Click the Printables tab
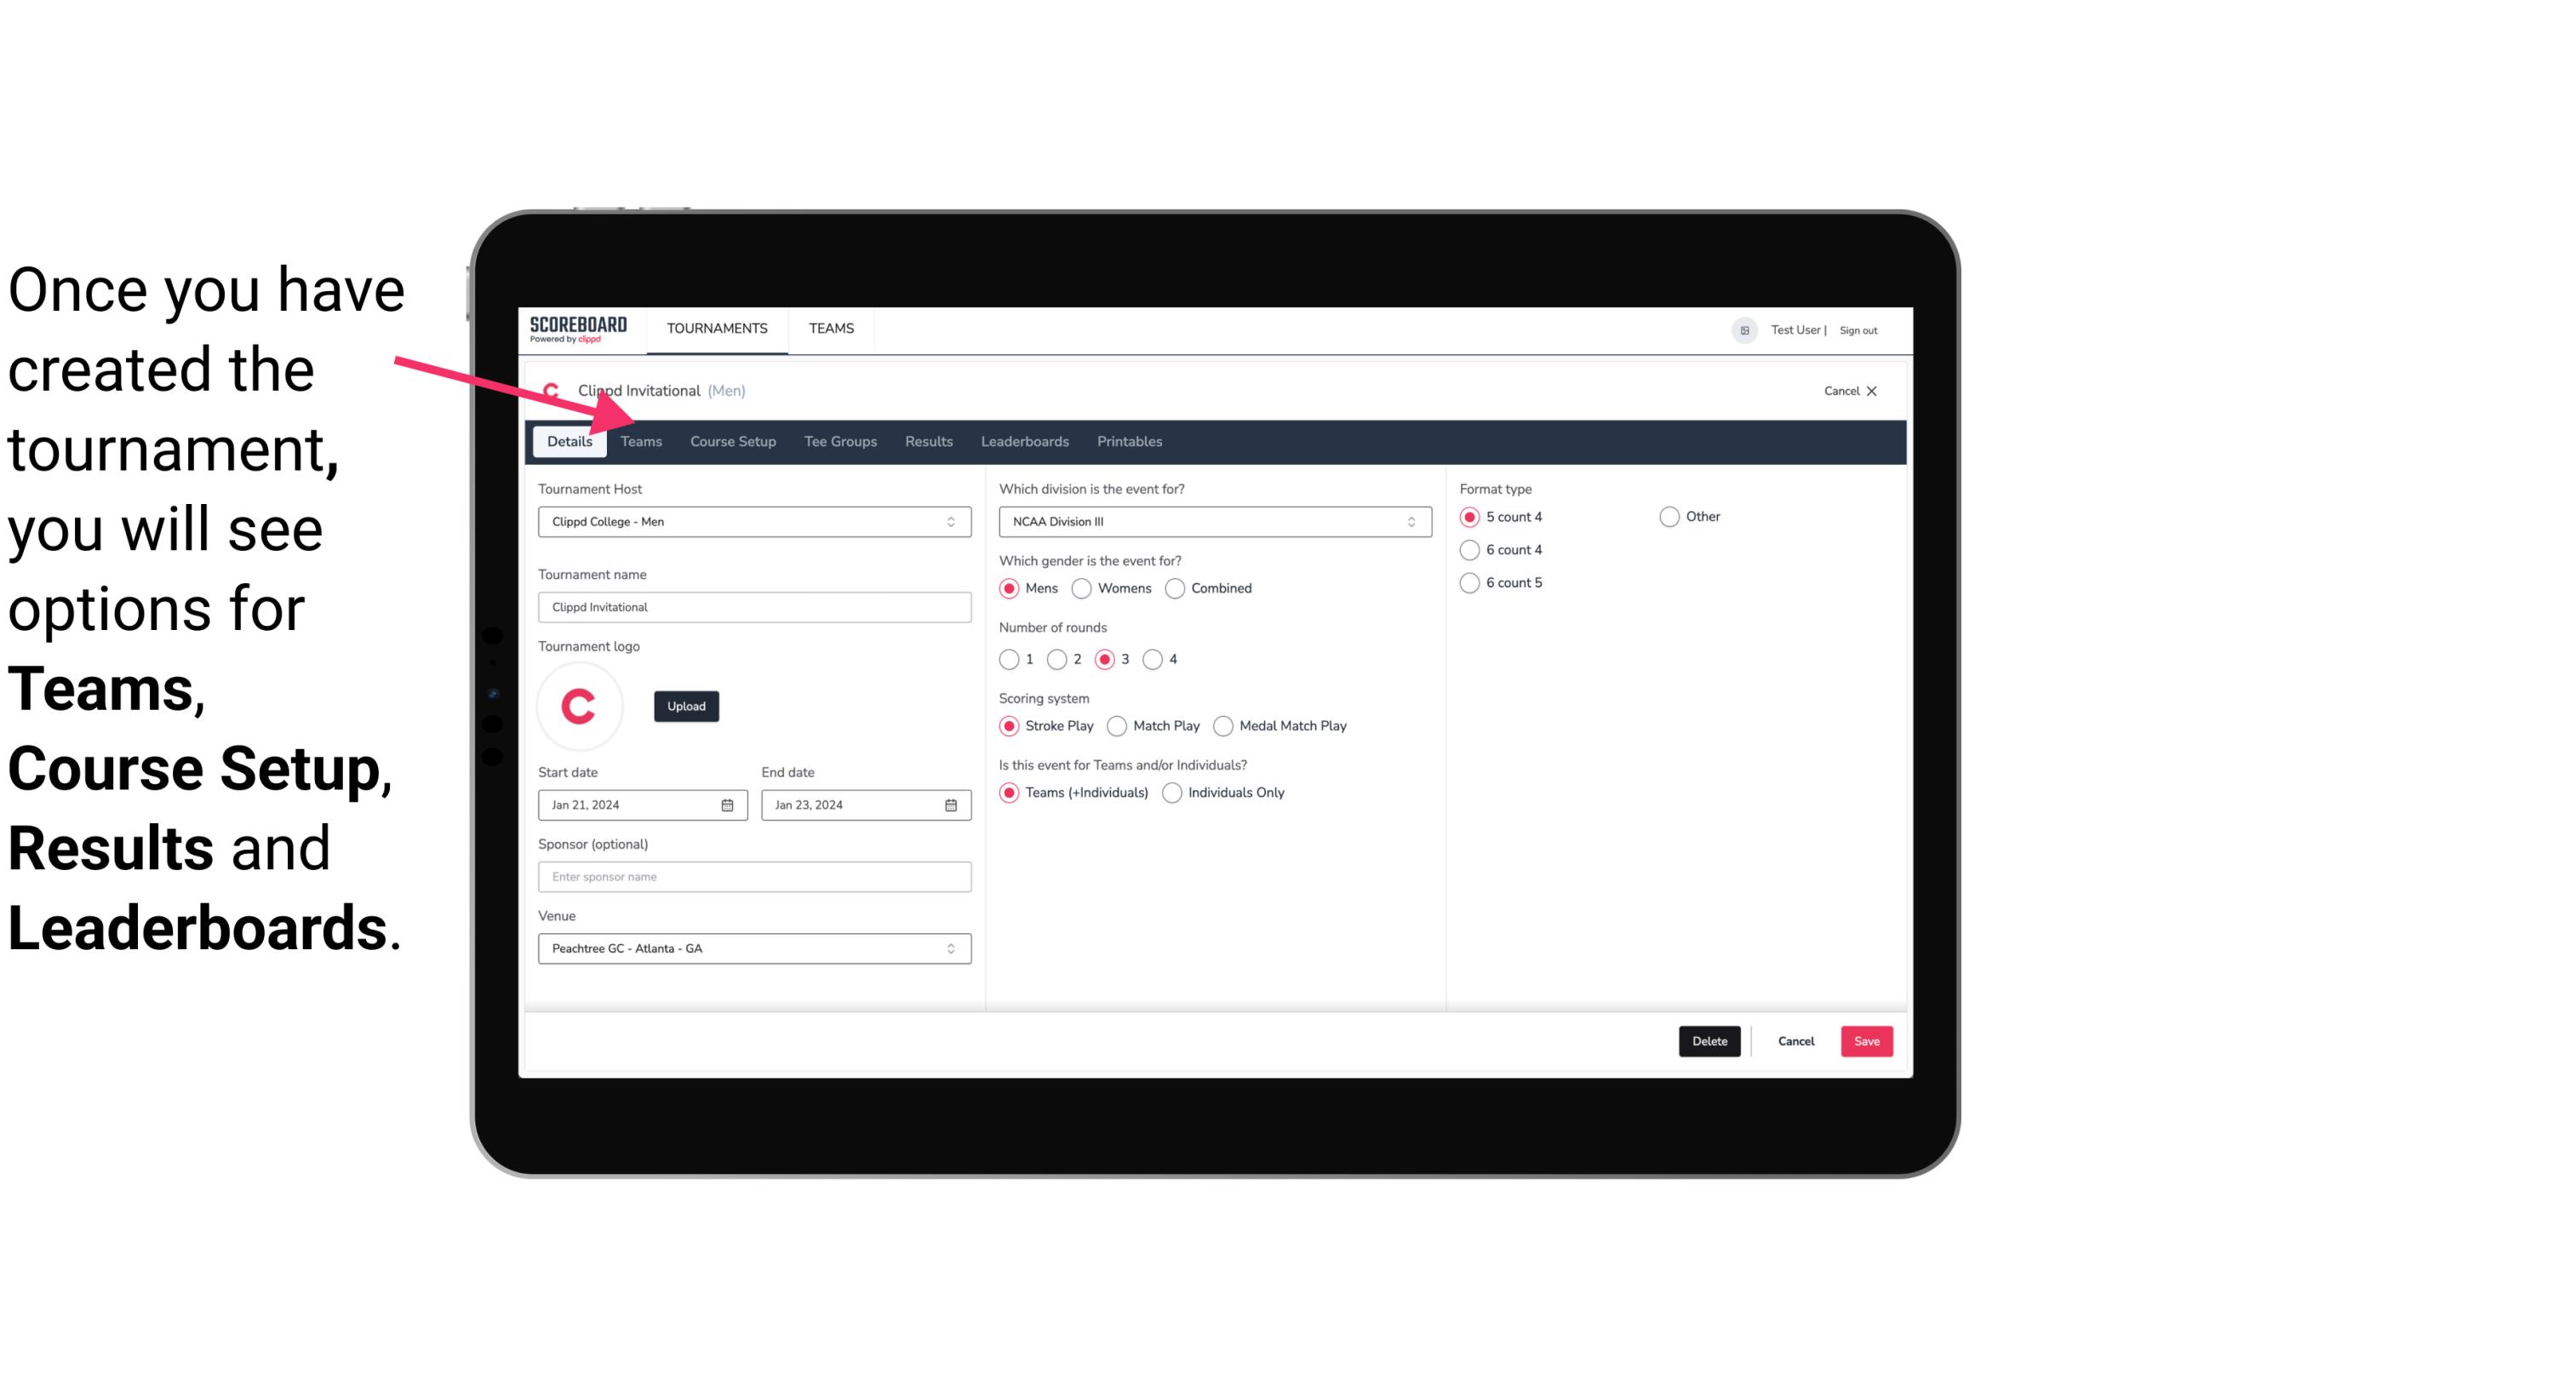The height and width of the screenshot is (1386, 2576). click(x=1128, y=440)
